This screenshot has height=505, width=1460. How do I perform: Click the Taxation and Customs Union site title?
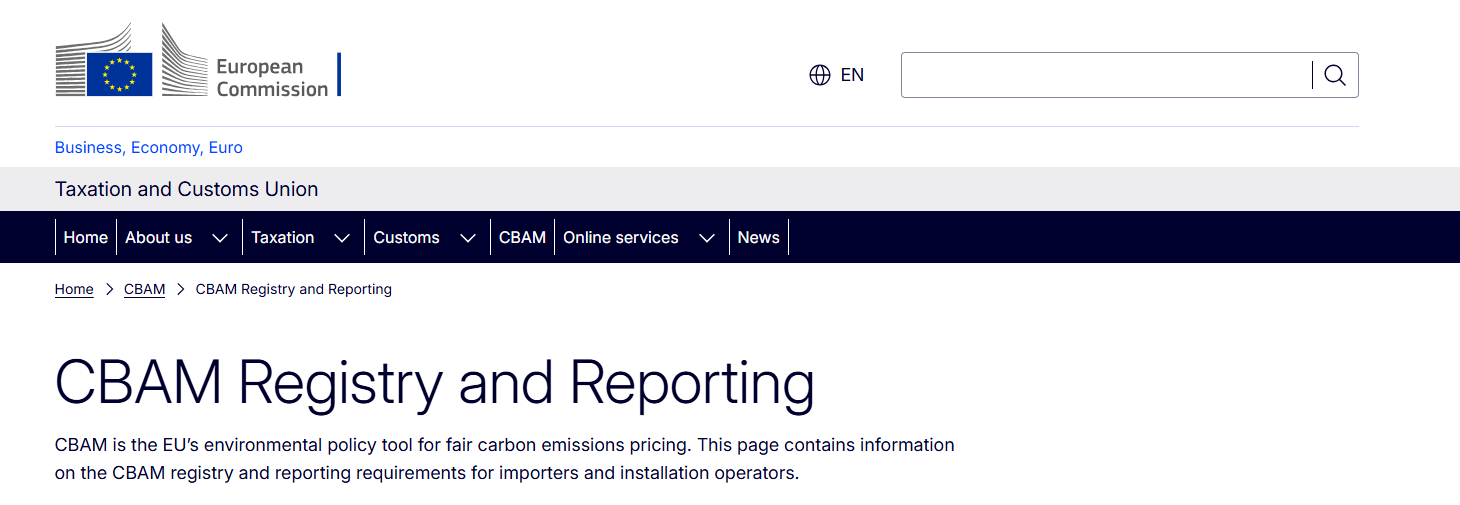click(186, 189)
